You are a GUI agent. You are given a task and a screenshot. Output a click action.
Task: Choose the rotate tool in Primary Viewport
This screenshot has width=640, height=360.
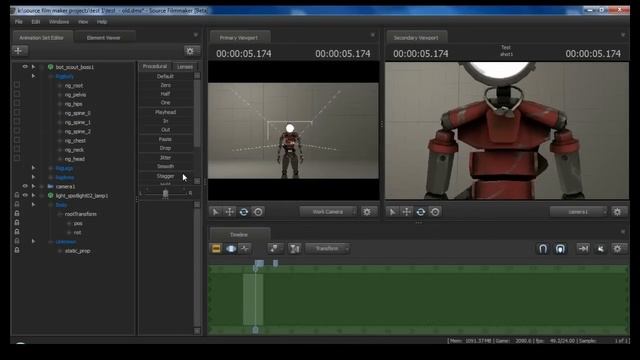pos(244,212)
